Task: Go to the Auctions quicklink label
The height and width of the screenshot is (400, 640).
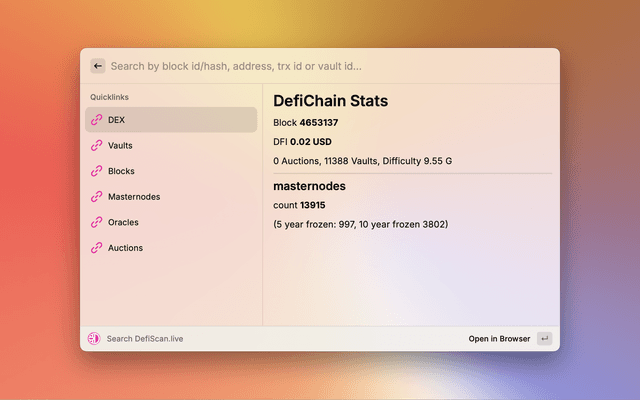Action: pyautogui.click(x=125, y=248)
